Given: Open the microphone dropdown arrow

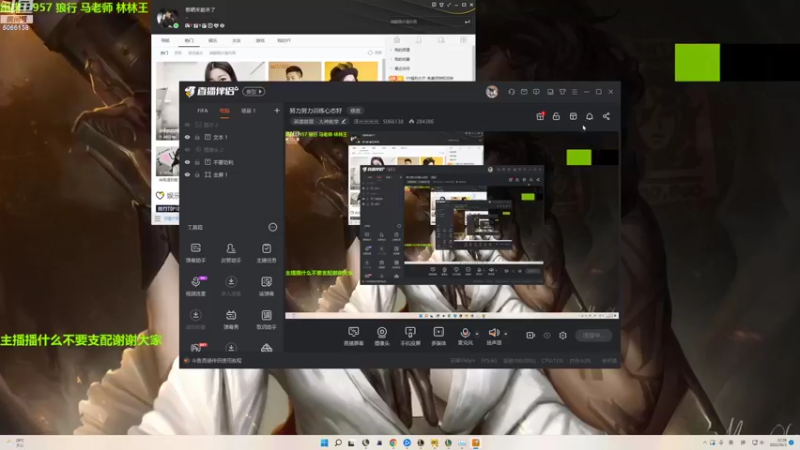Looking at the screenshot, I should tap(477, 334).
